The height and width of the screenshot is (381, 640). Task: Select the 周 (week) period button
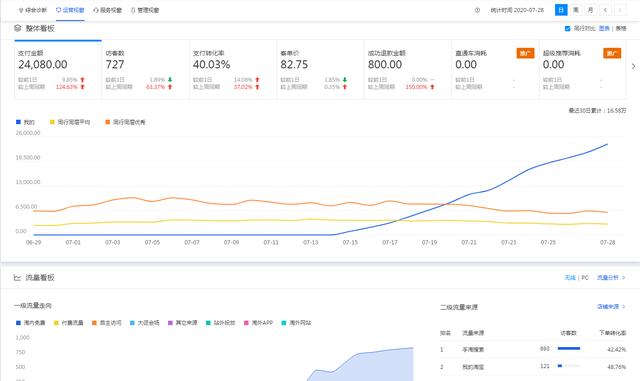pos(576,10)
